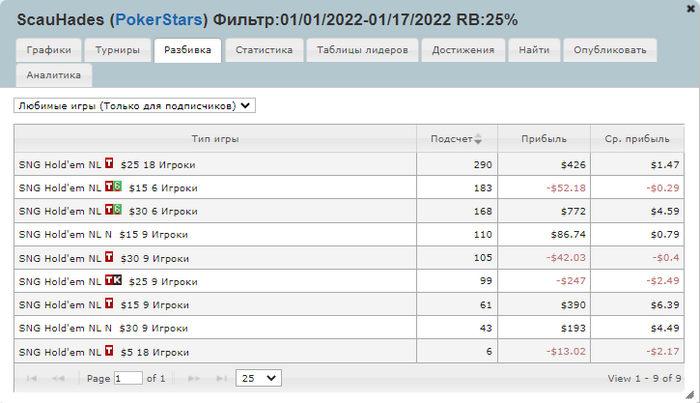Image resolution: width=700 pixels, height=403 pixels.
Task: Click the knockout K icon in $25 9 Игроки row
Action: (117, 280)
